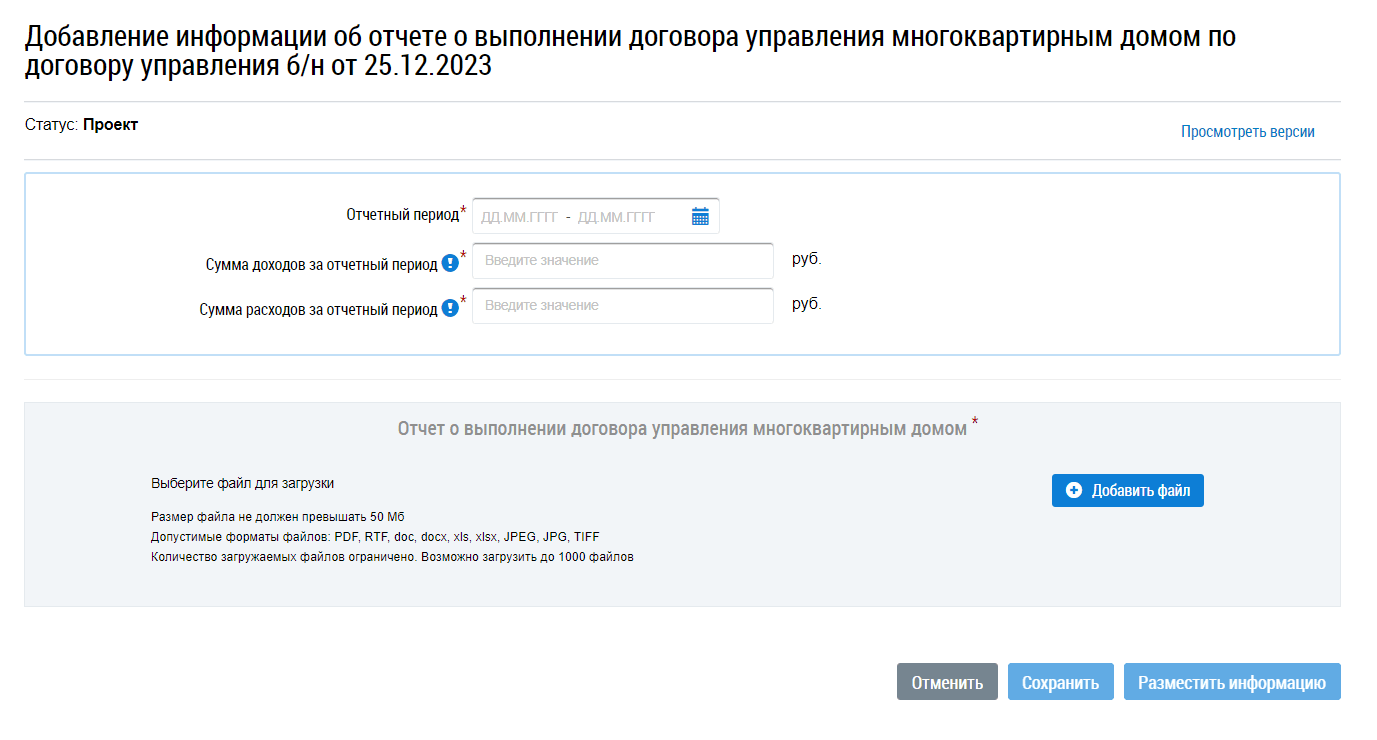Click the Допустимые форматы файлов hint line

375,537
